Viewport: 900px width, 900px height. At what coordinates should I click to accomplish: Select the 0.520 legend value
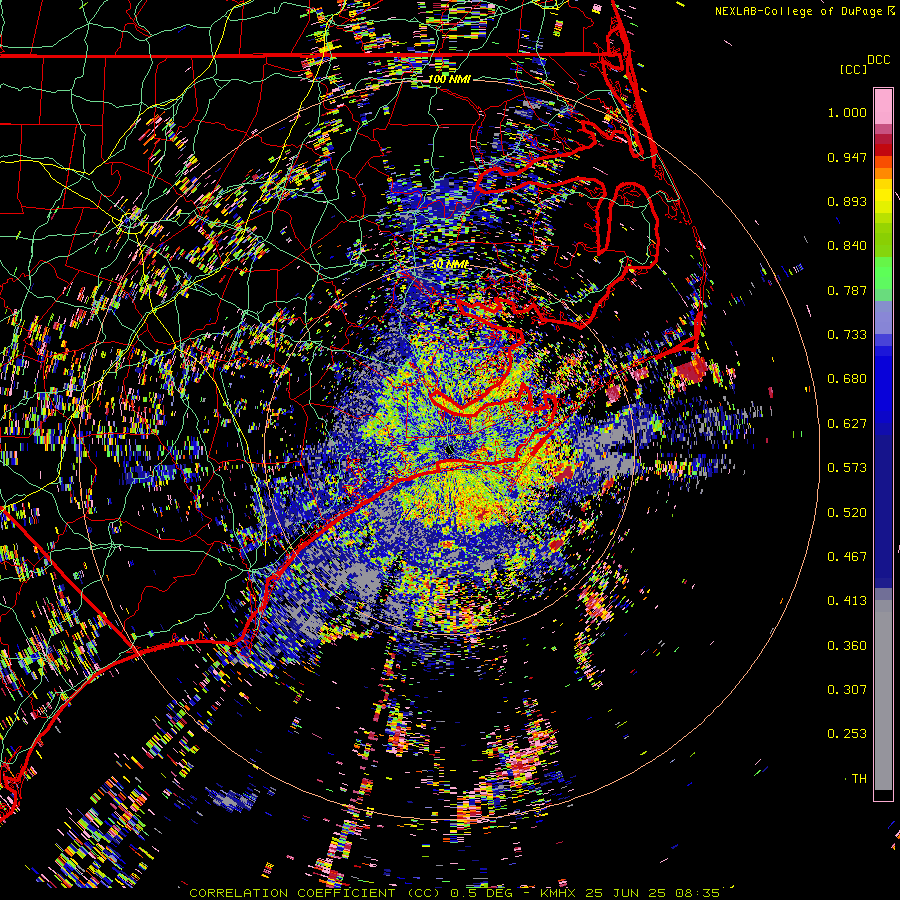[x=847, y=513]
